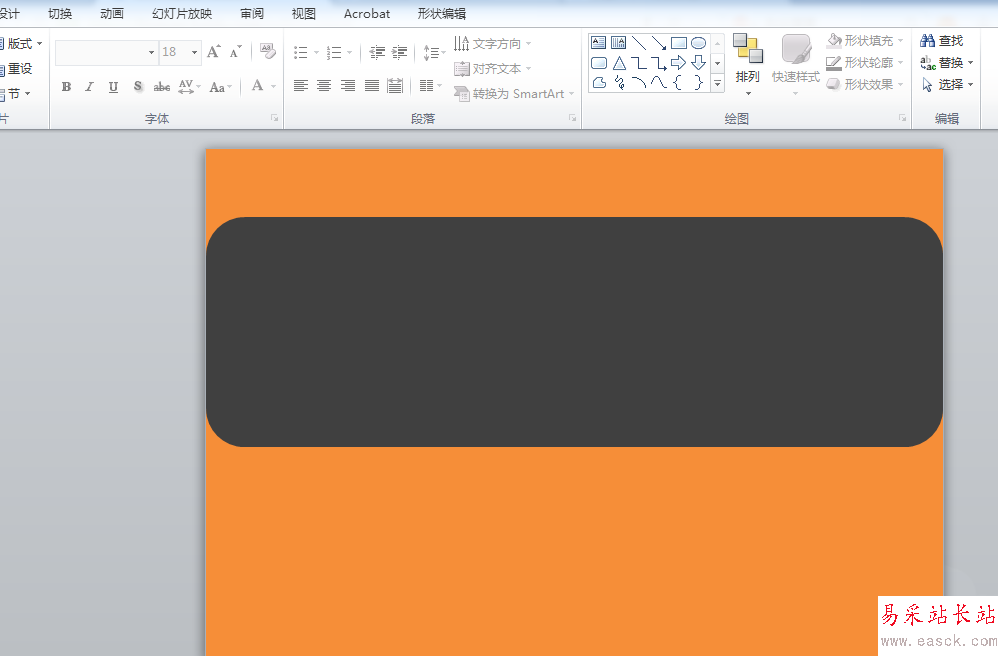Screen dimensions: 998x656
Task: Click the 查找 (Find) button
Action: coord(942,41)
